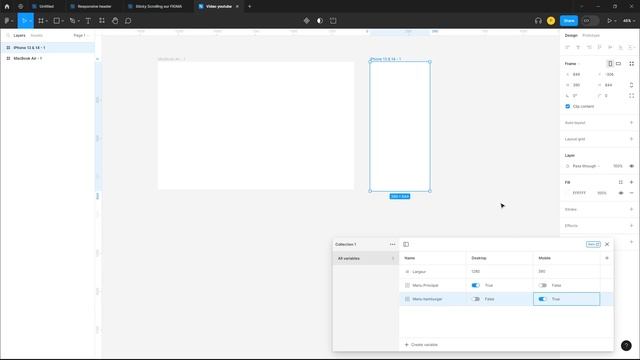Open the Frame type dropdown

coord(572,64)
